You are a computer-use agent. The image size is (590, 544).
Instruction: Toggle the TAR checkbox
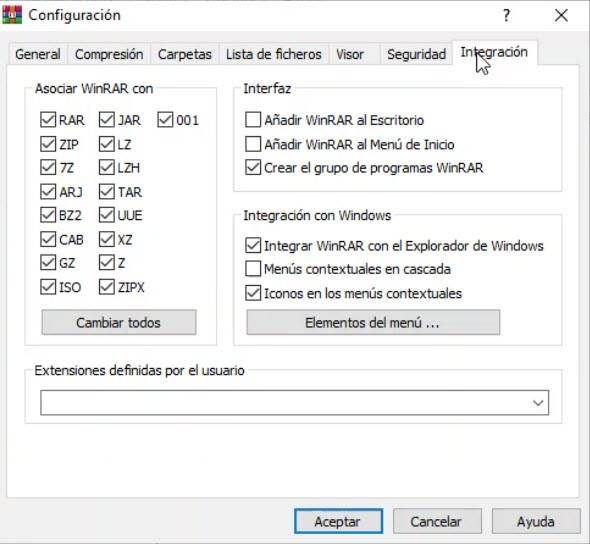(106, 191)
